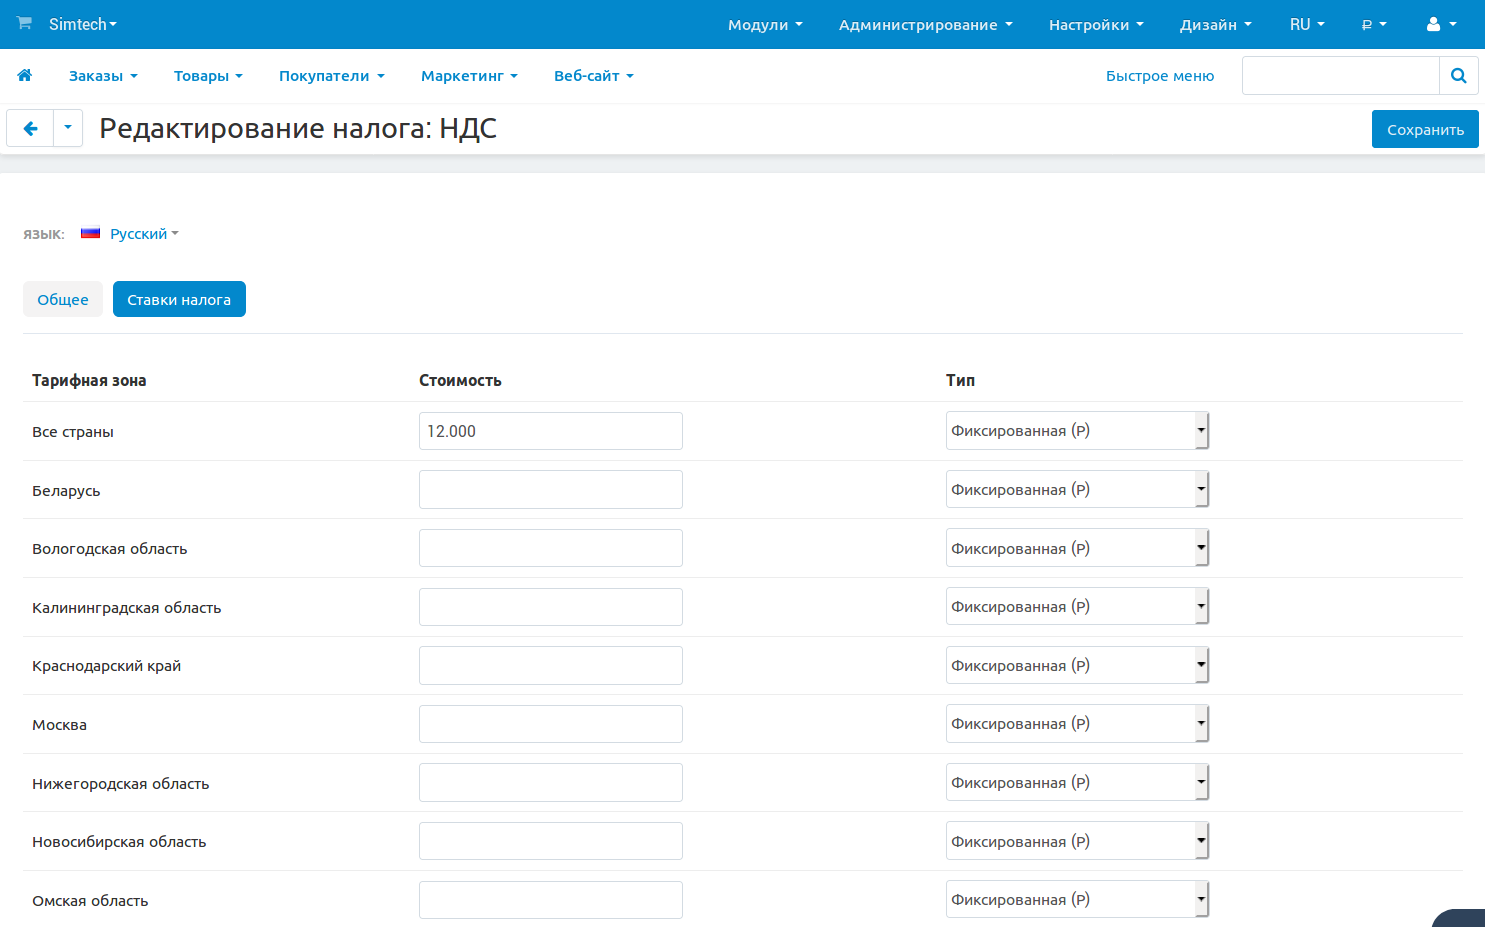Open the Товары menu
Image resolution: width=1485 pixels, height=927 pixels.
point(208,76)
